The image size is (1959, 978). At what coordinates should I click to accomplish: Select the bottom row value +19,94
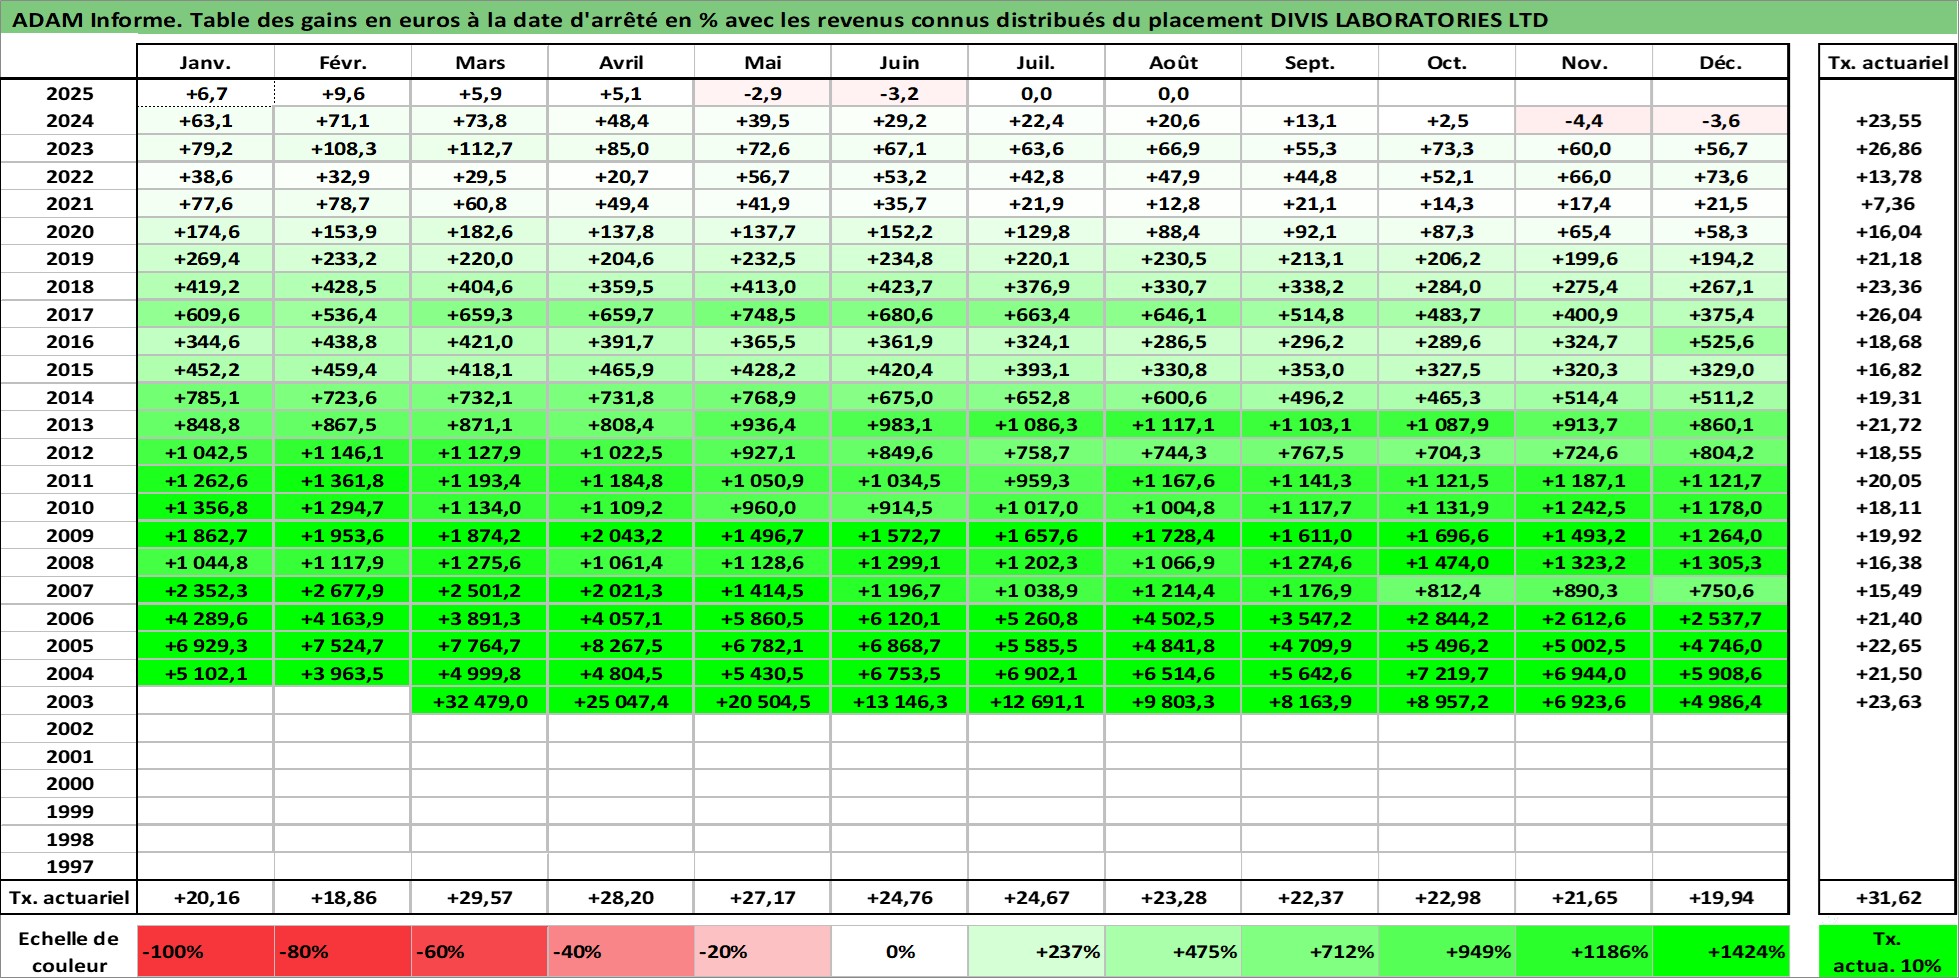(x=1720, y=897)
